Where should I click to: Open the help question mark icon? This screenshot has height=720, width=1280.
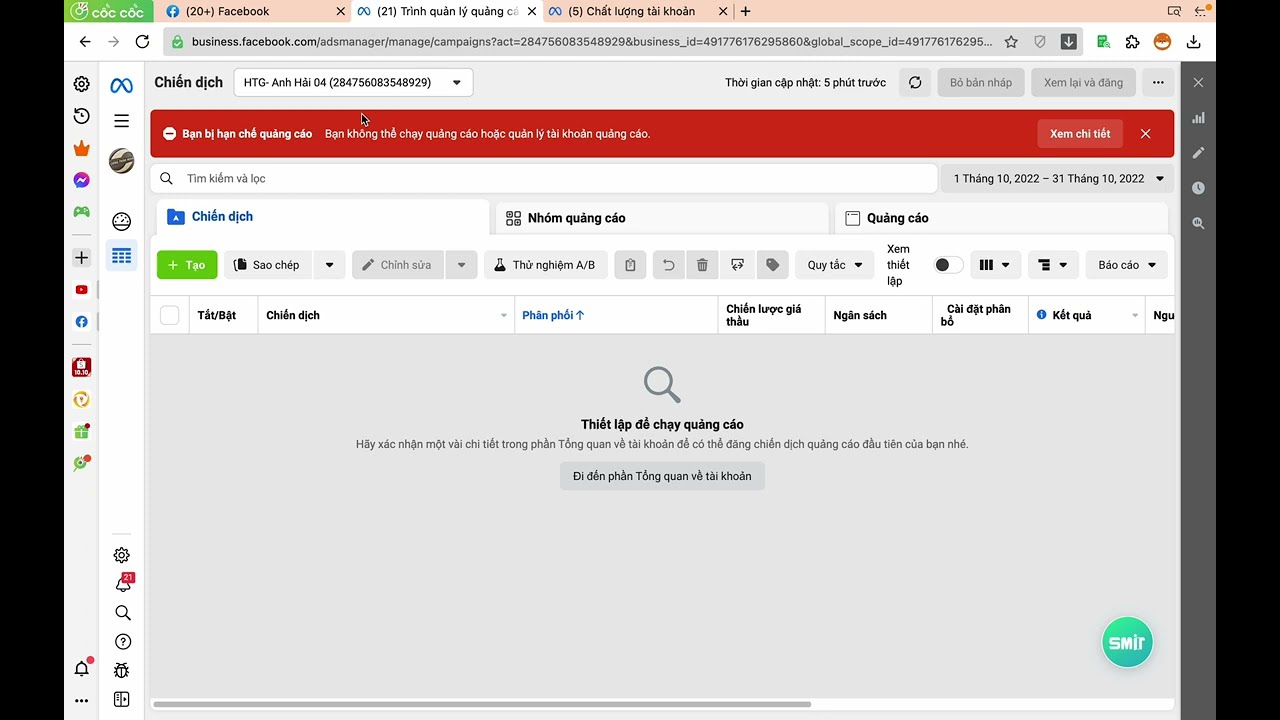pyautogui.click(x=123, y=642)
